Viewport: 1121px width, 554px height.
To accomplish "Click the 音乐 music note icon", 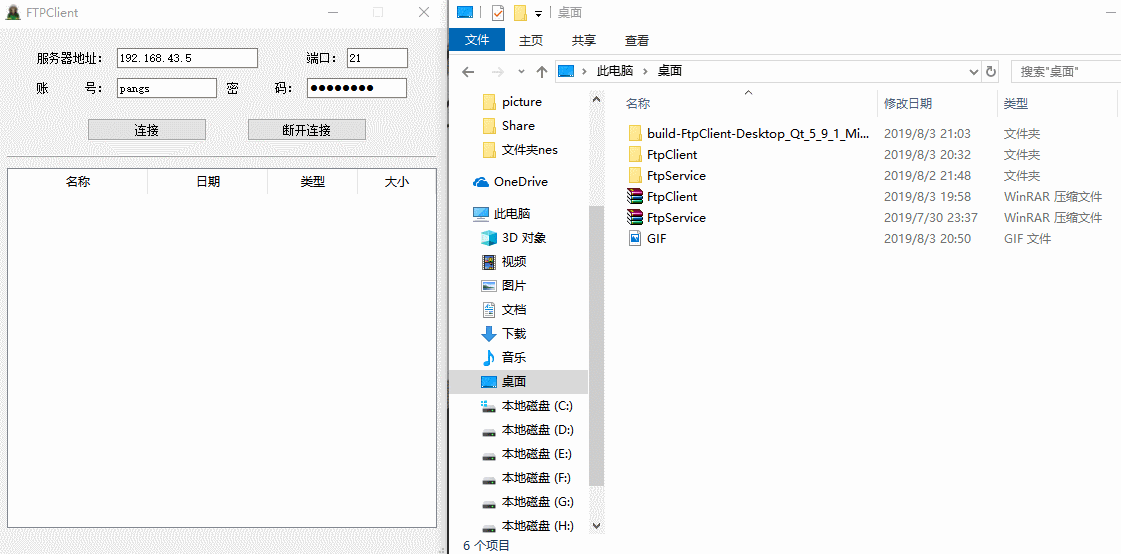I will (489, 357).
